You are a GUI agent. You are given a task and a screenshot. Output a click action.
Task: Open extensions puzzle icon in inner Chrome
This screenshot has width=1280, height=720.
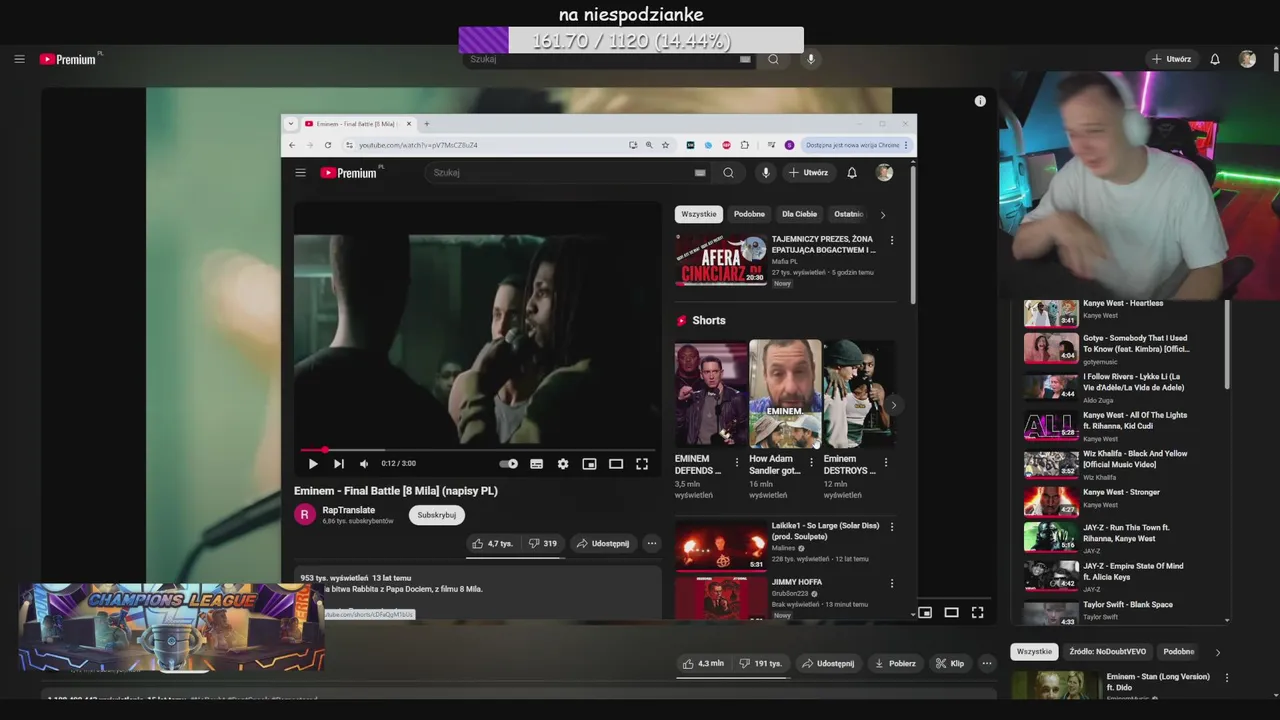click(744, 145)
